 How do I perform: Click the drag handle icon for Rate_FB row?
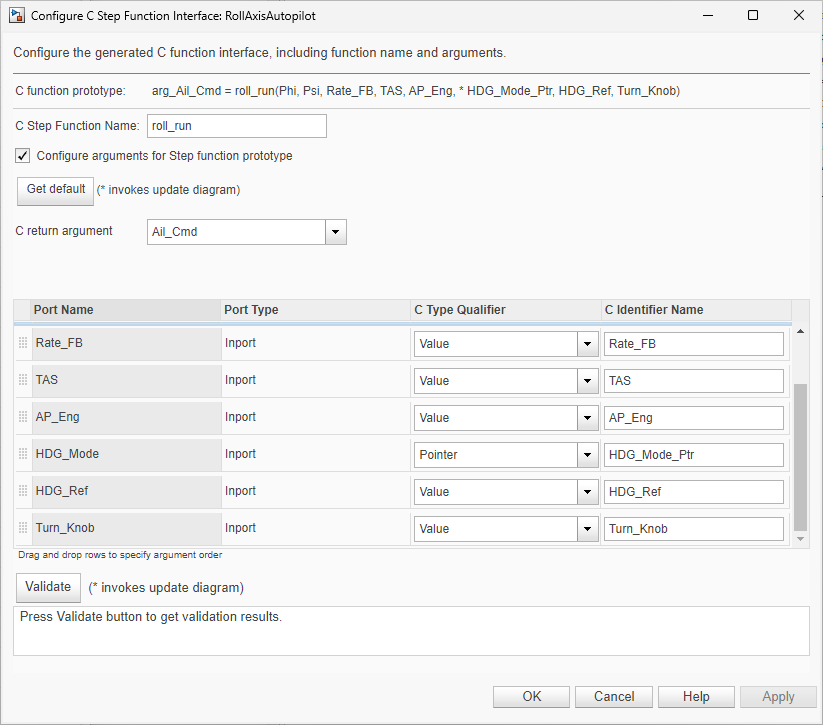[x=23, y=343]
